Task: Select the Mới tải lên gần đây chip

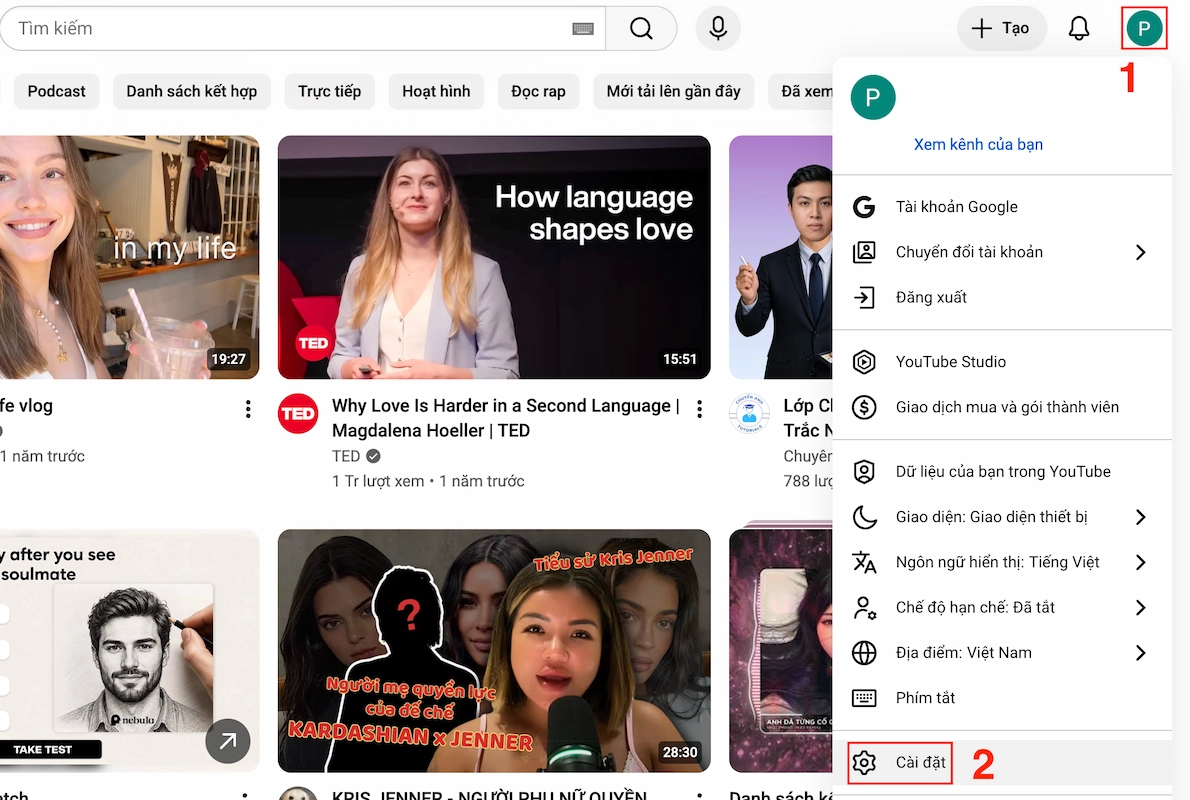Action: 673,92
